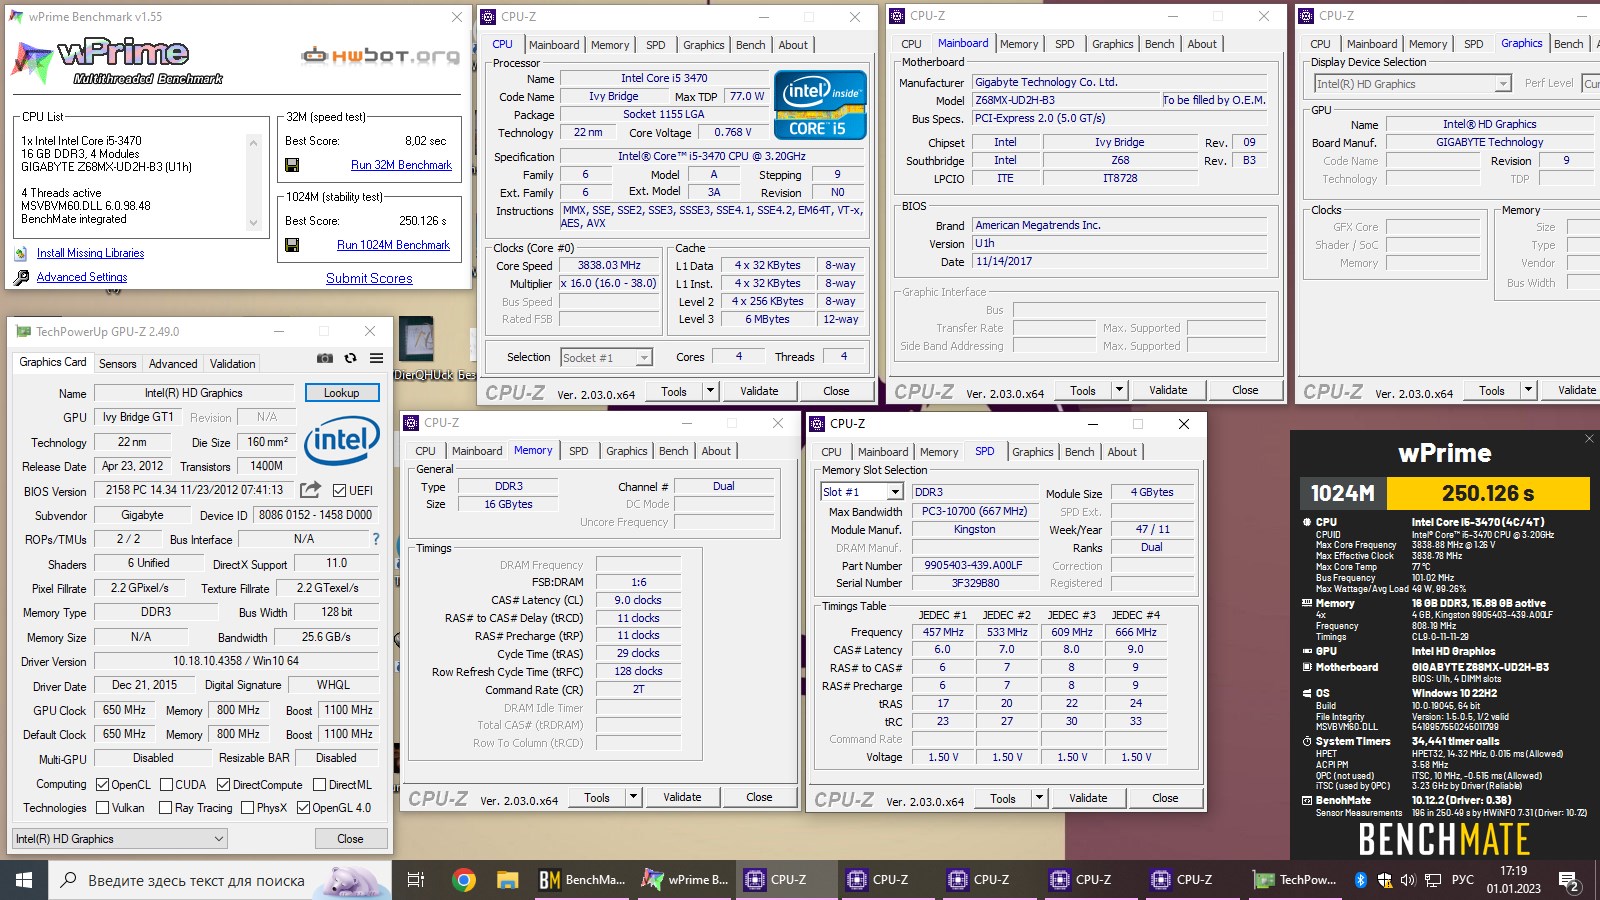This screenshot has height=900, width=1600.
Task: Click the Bus Interface question mark icon
Action: [x=376, y=539]
